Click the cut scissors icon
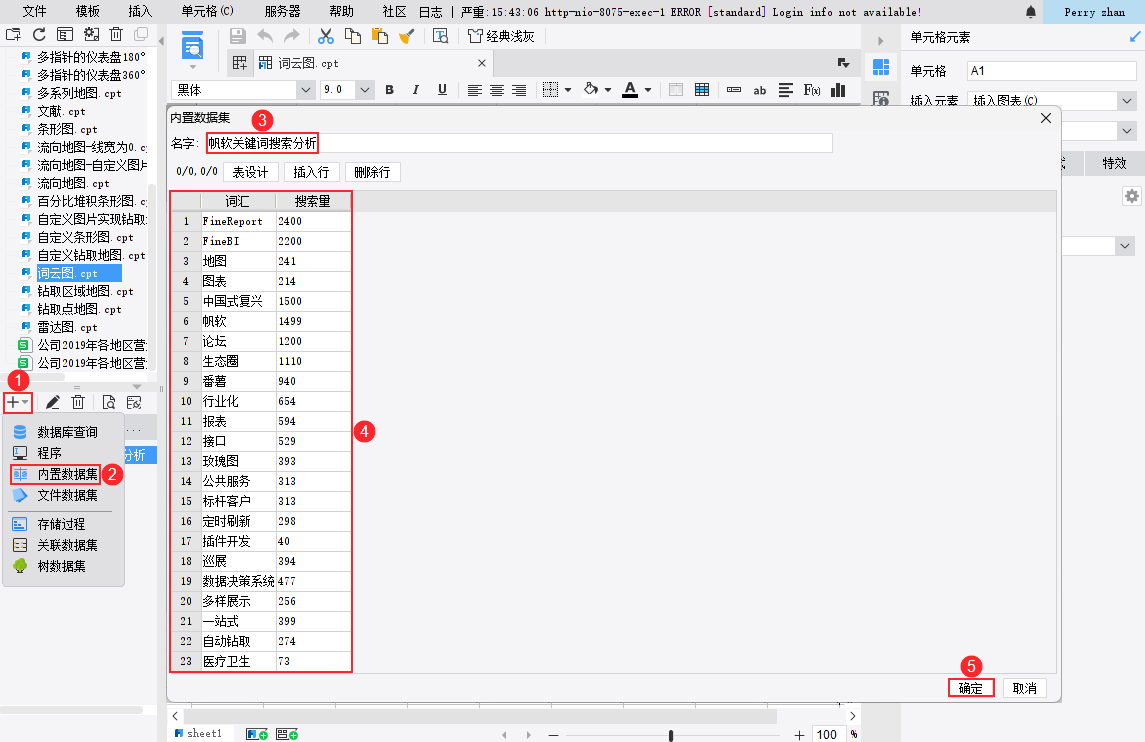The image size is (1145, 742). click(326, 36)
